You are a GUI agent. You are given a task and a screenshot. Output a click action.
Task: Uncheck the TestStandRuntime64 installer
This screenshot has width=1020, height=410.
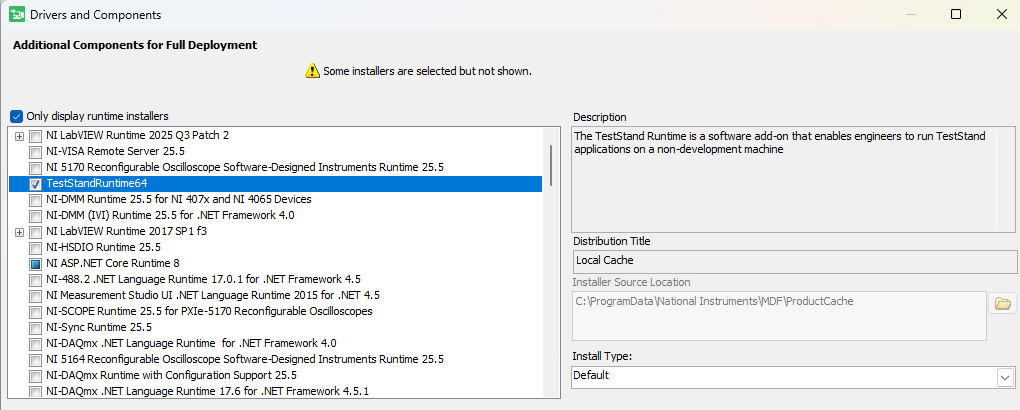(x=35, y=184)
